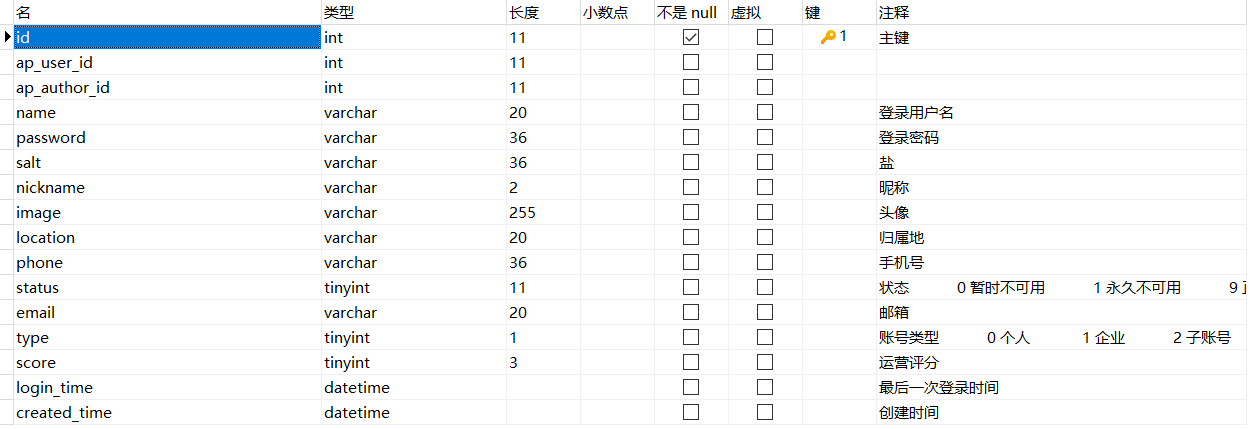This screenshot has height=429, width=1255.
Task: Click the 注释 column header
Action: (x=894, y=12)
